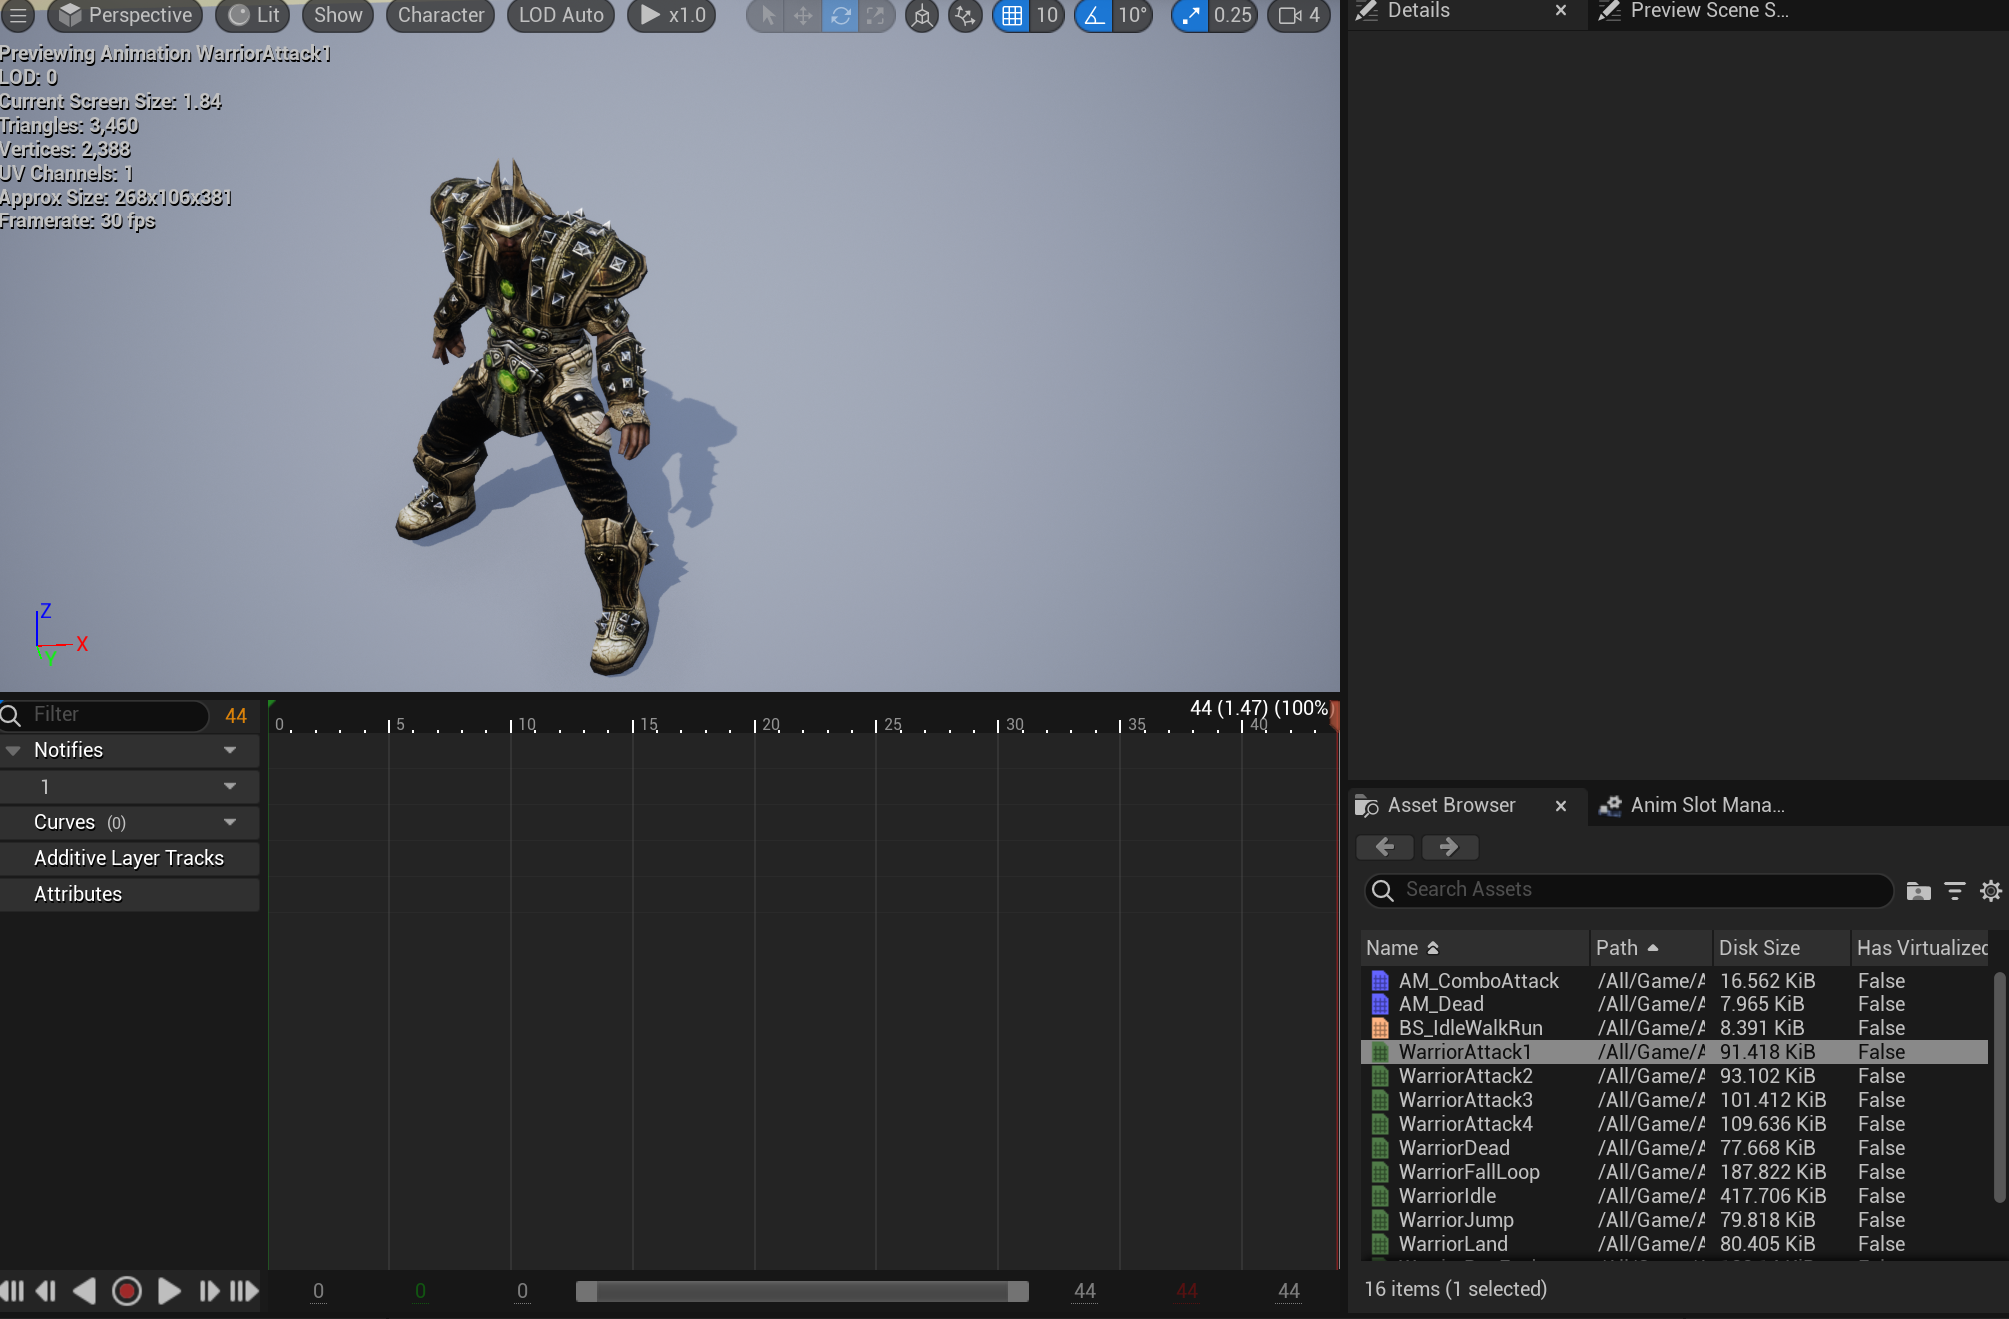Open the Curves track dropdown arrow
The image size is (2009, 1319).
[230, 823]
